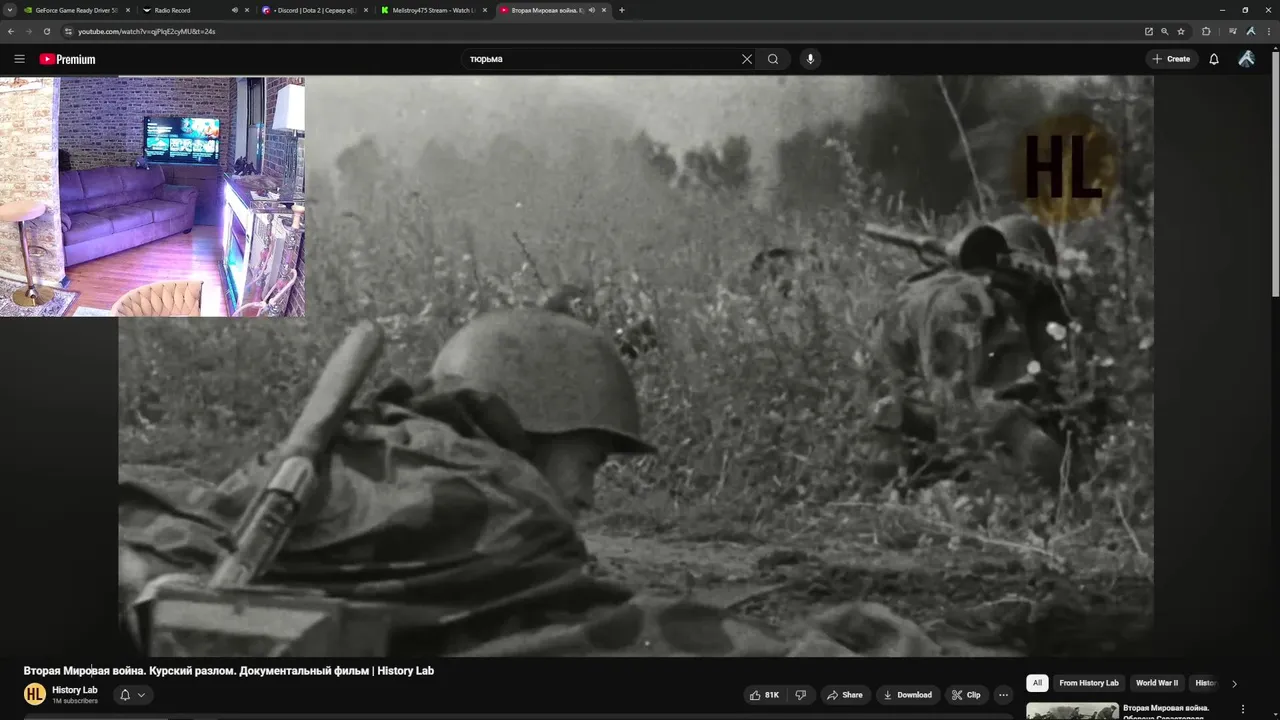Click the webcam overlay picture-in-picture thumbnail
Viewport: 1280px width, 720px height.
coord(152,196)
